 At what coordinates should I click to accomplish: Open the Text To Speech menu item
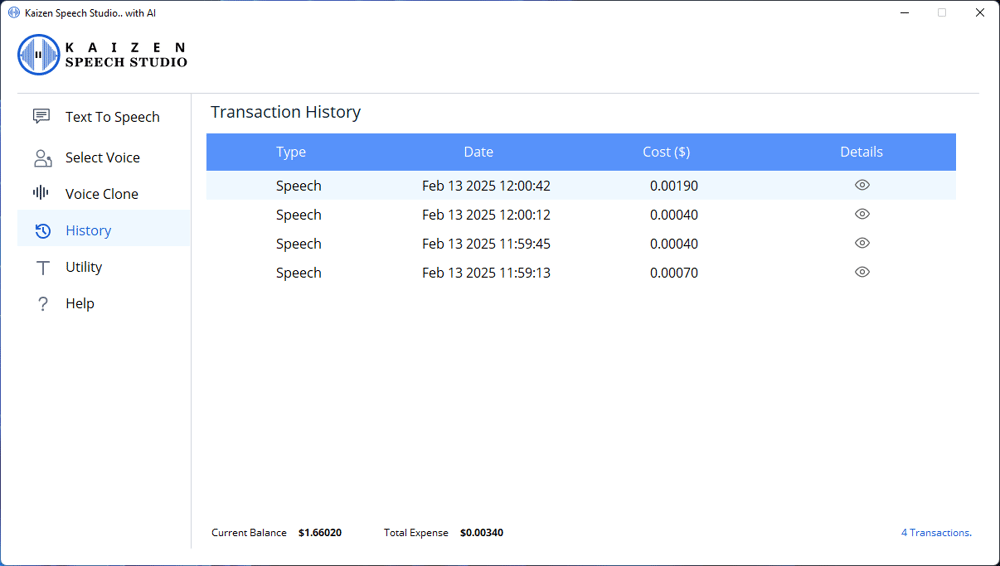(x=112, y=117)
